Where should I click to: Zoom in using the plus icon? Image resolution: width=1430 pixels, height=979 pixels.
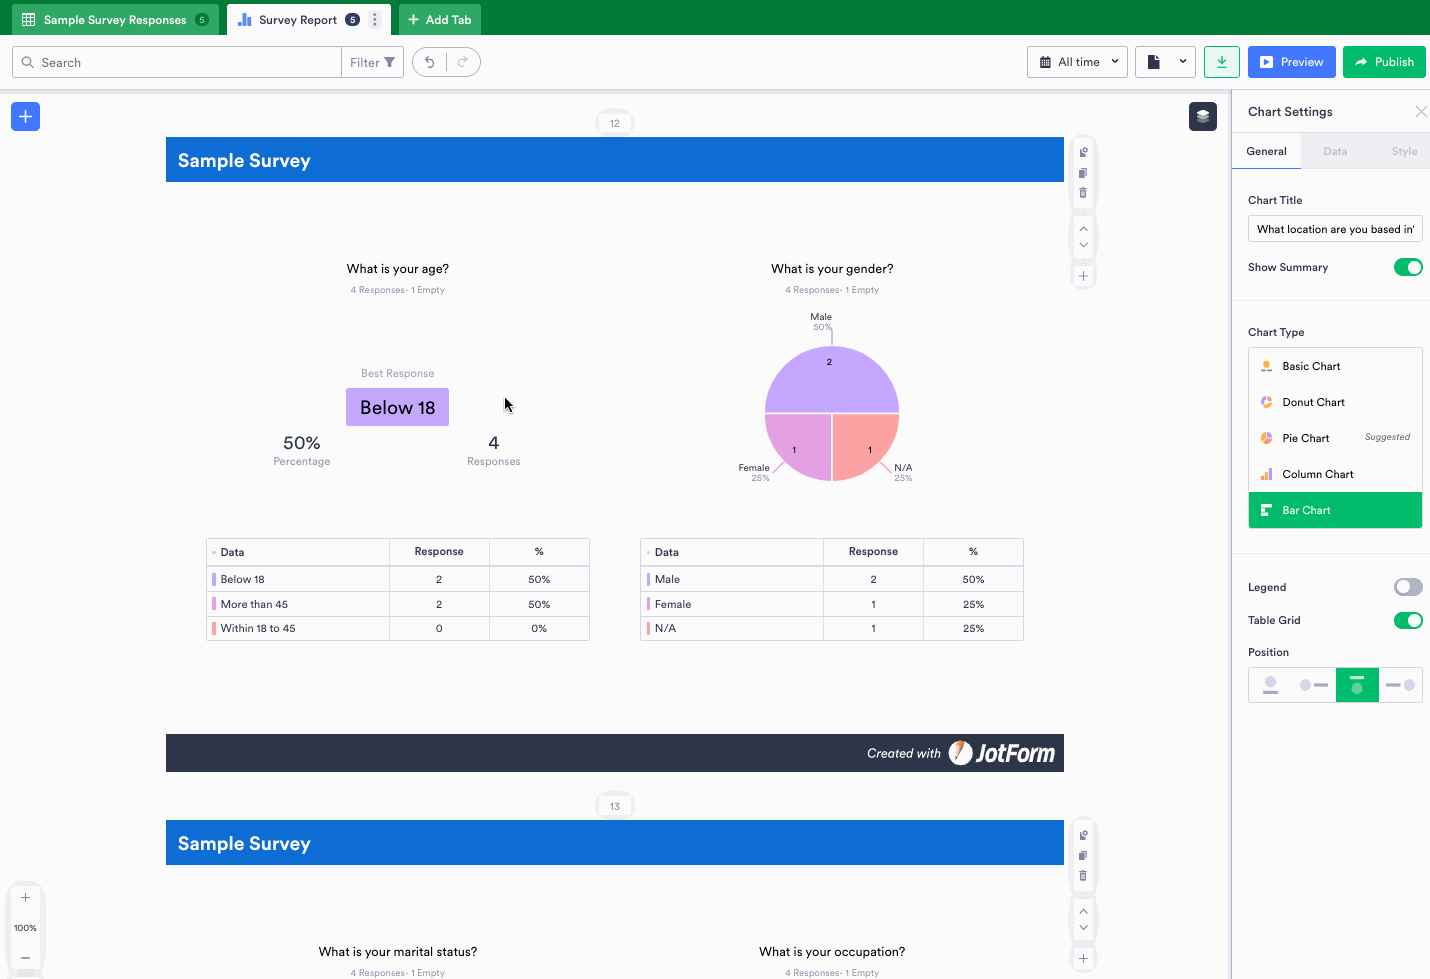[x=25, y=898]
